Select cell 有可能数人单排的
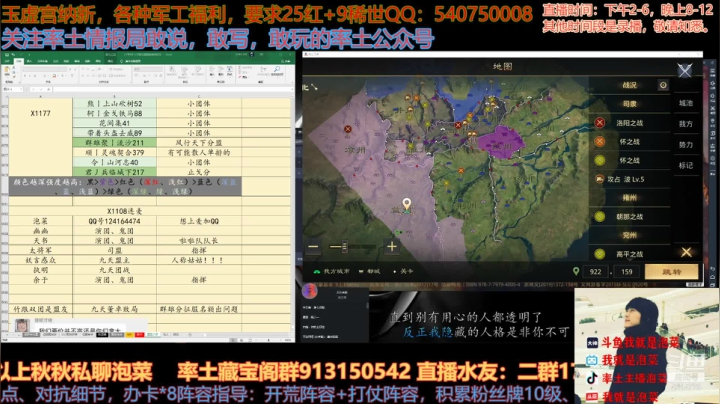The width and height of the screenshot is (720, 404). point(199,152)
